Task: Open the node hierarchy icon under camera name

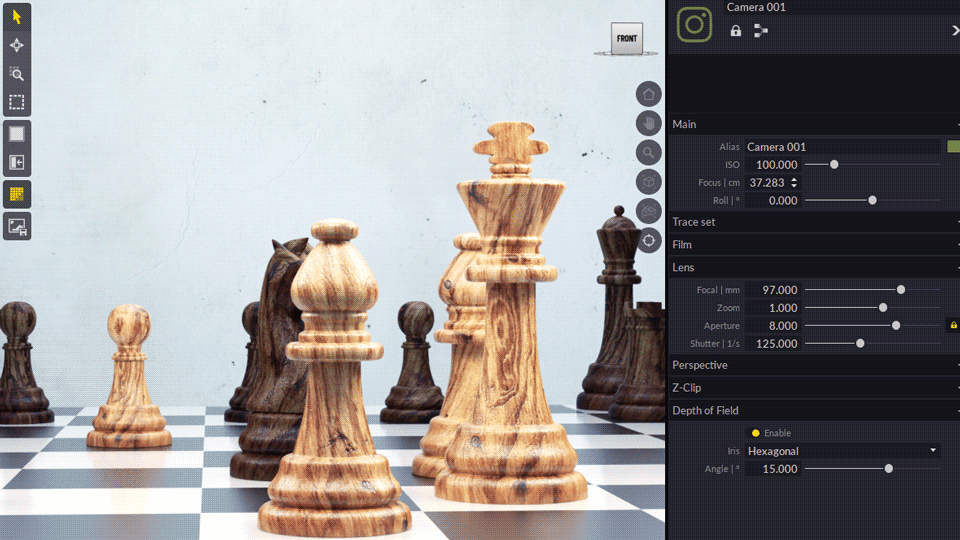Action: pyautogui.click(x=761, y=31)
